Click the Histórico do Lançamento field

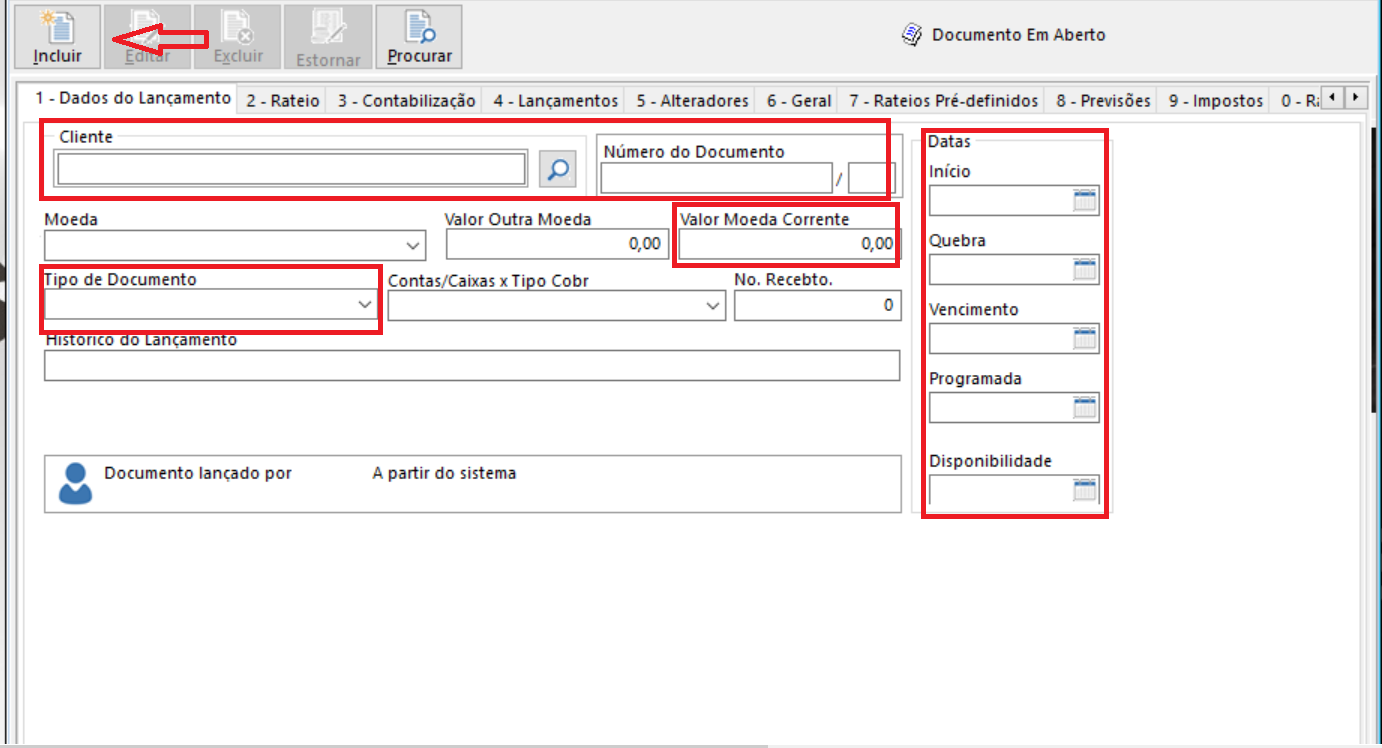point(472,365)
